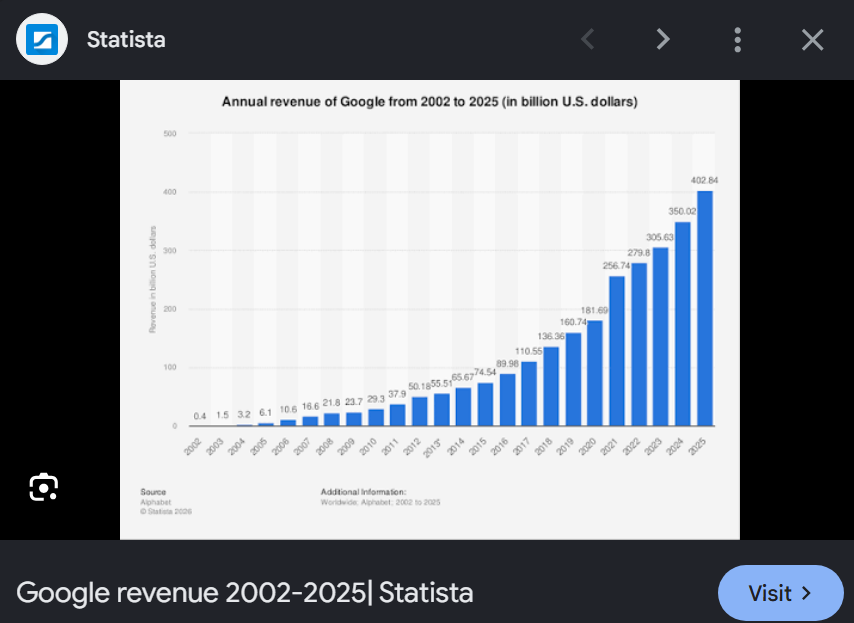This screenshot has height=623, width=854.
Task: Click the 29.3 value label
Action: click(x=376, y=399)
